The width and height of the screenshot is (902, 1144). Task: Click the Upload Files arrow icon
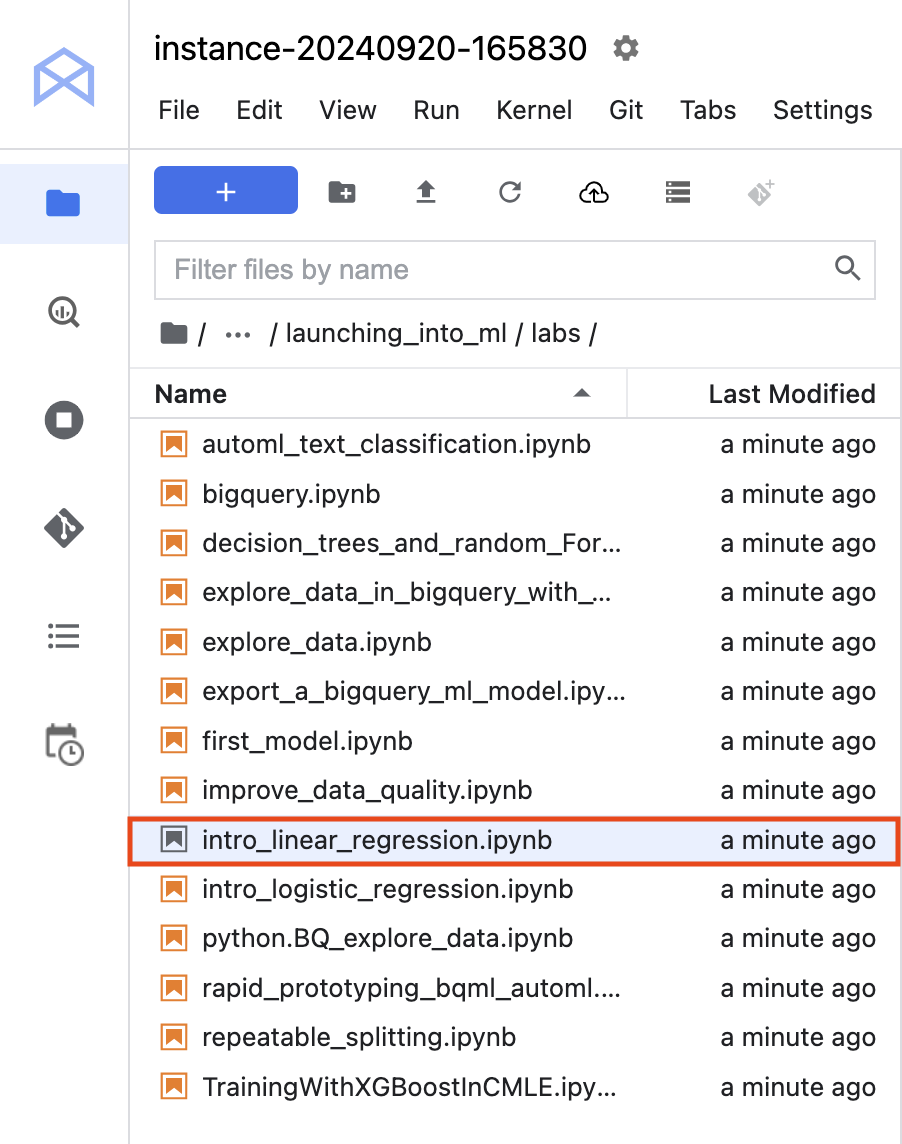click(426, 192)
